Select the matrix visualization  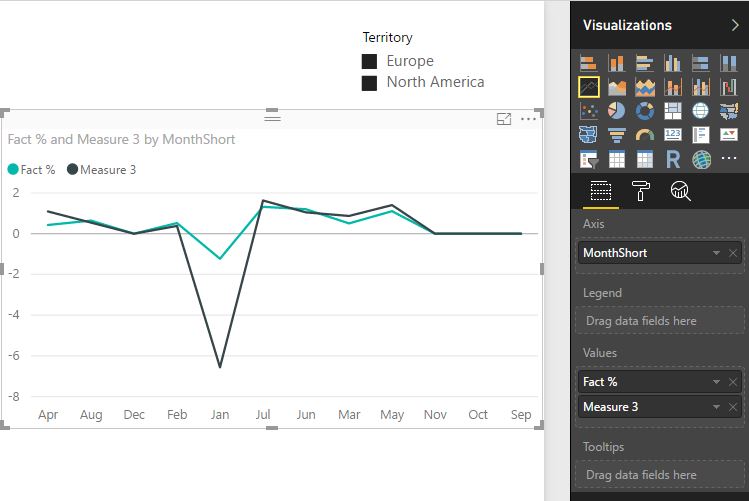[x=644, y=160]
